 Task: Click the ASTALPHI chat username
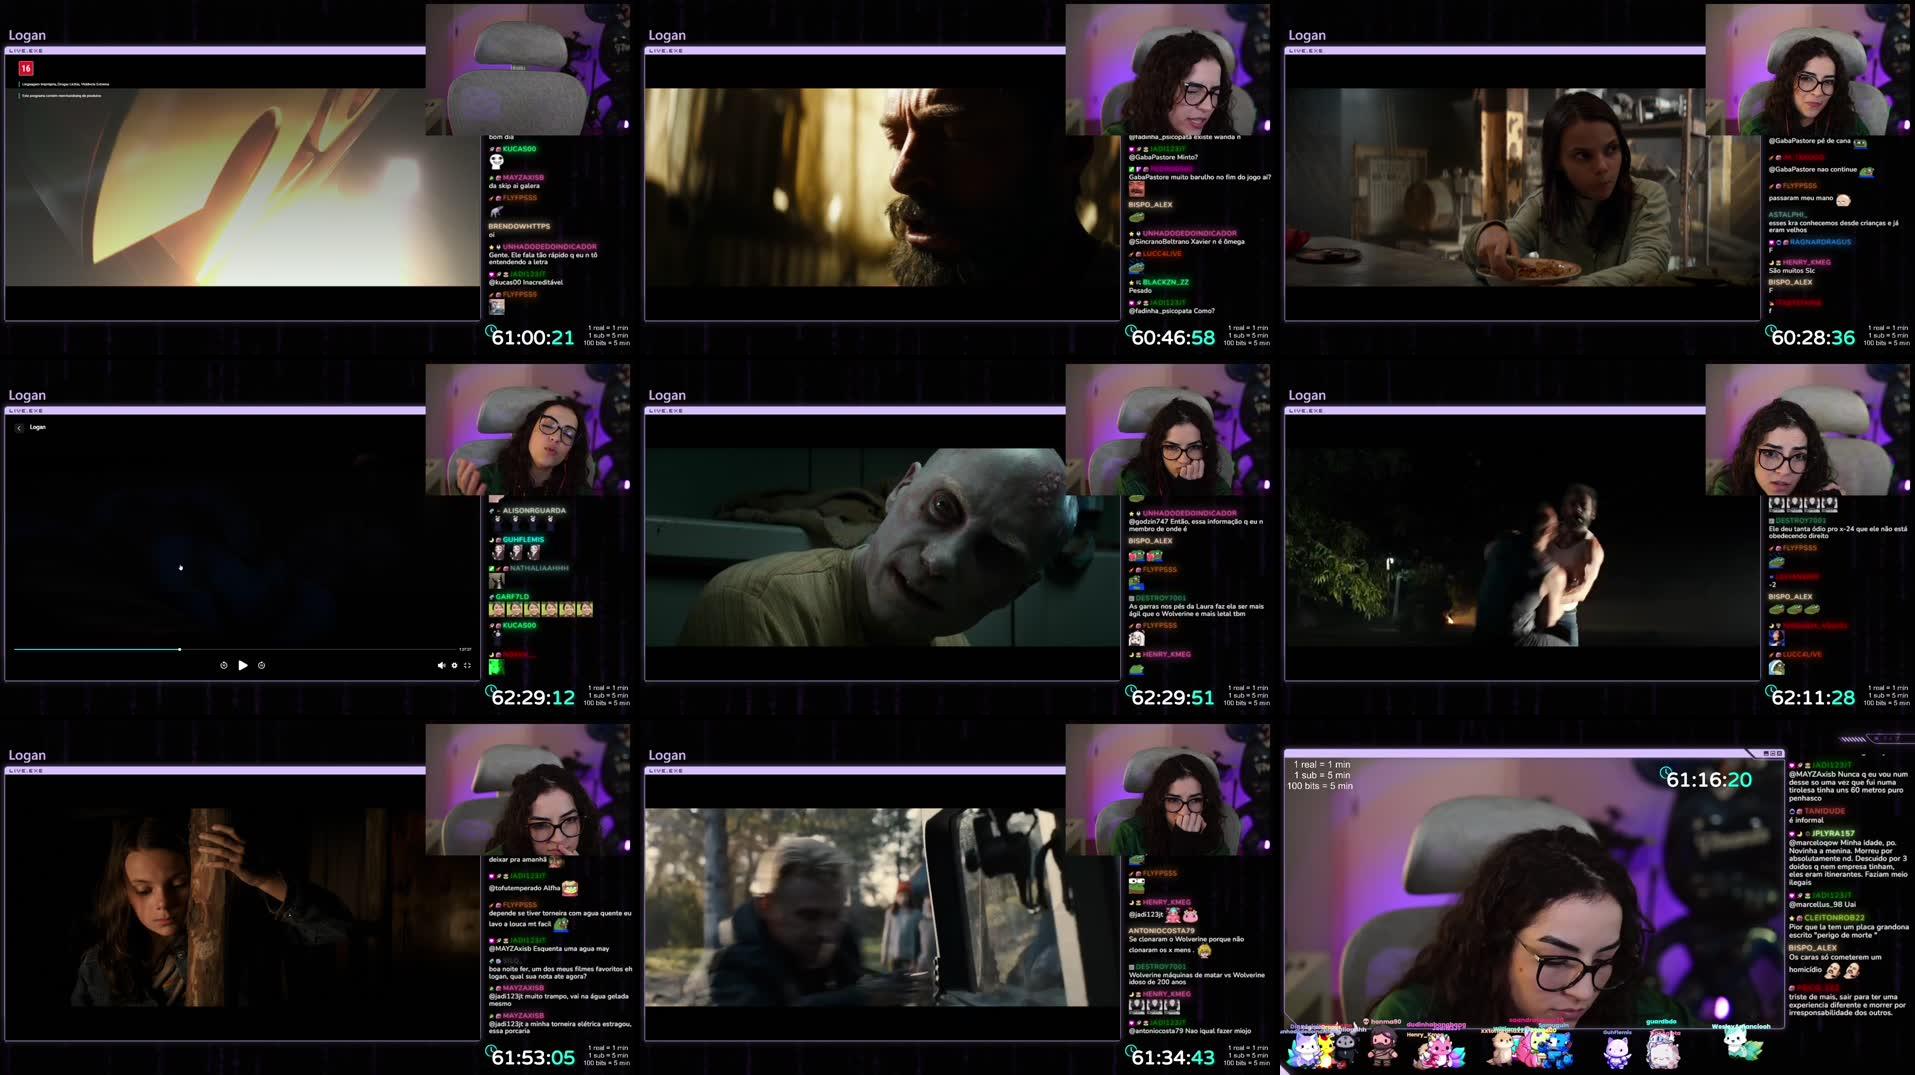(x=1787, y=215)
